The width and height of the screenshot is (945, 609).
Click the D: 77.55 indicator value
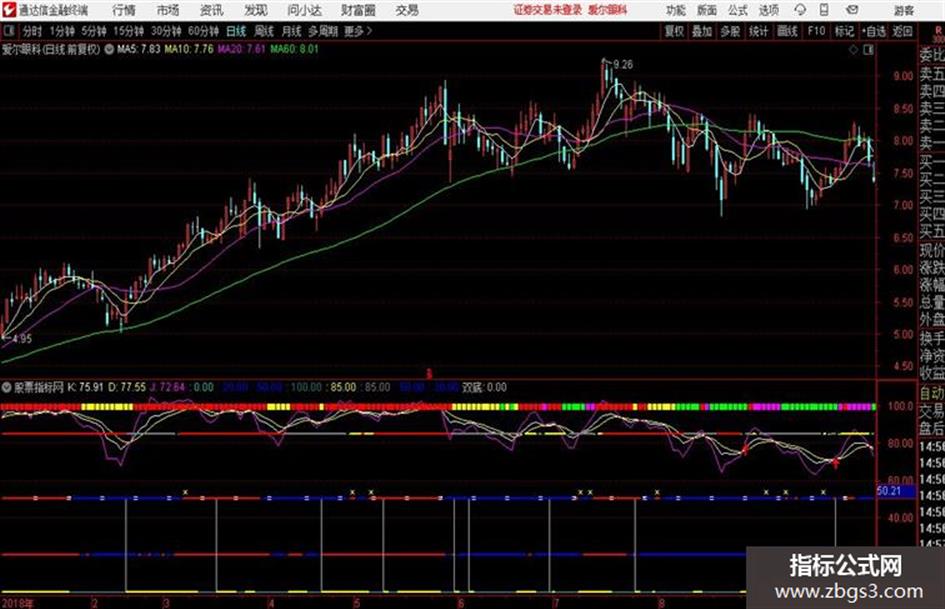(127, 388)
